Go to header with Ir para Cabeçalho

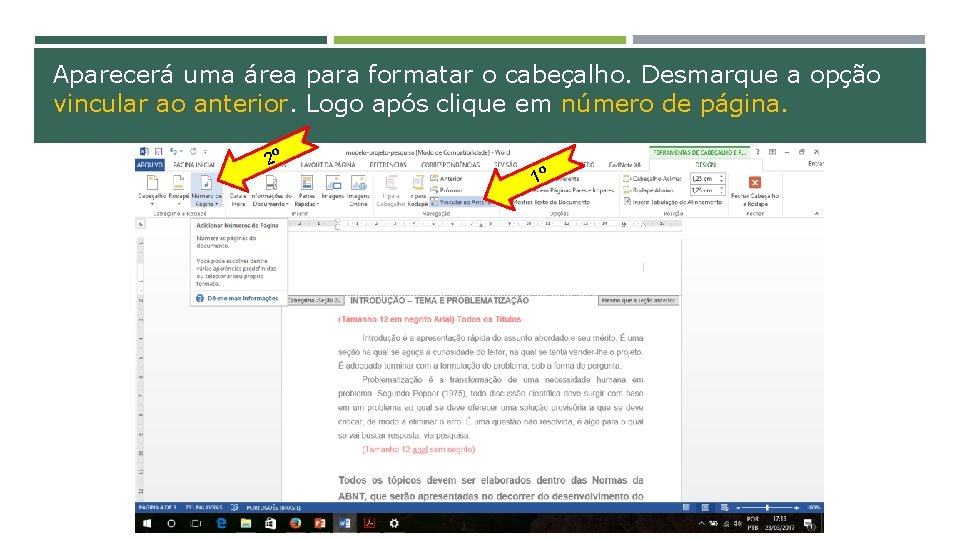(391, 190)
